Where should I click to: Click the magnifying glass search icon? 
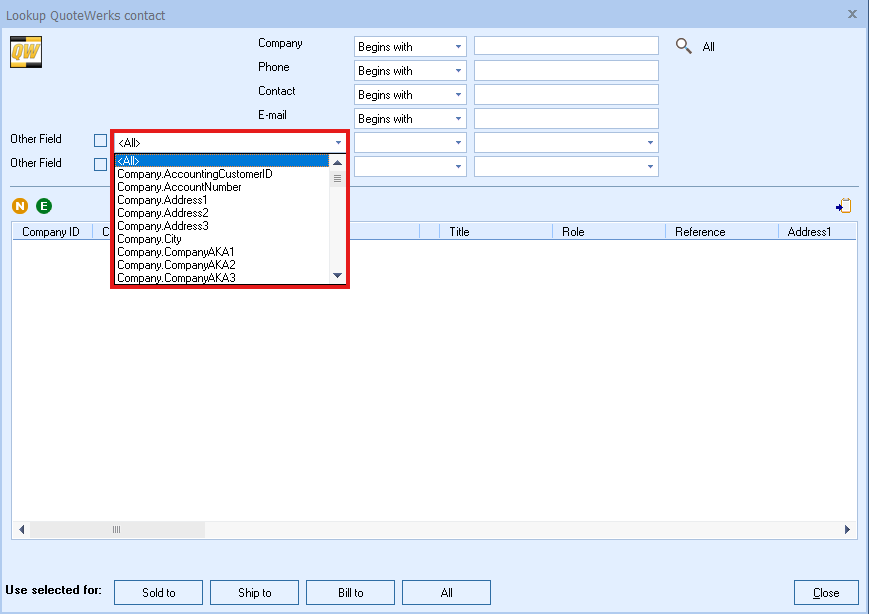pyautogui.click(x=683, y=46)
